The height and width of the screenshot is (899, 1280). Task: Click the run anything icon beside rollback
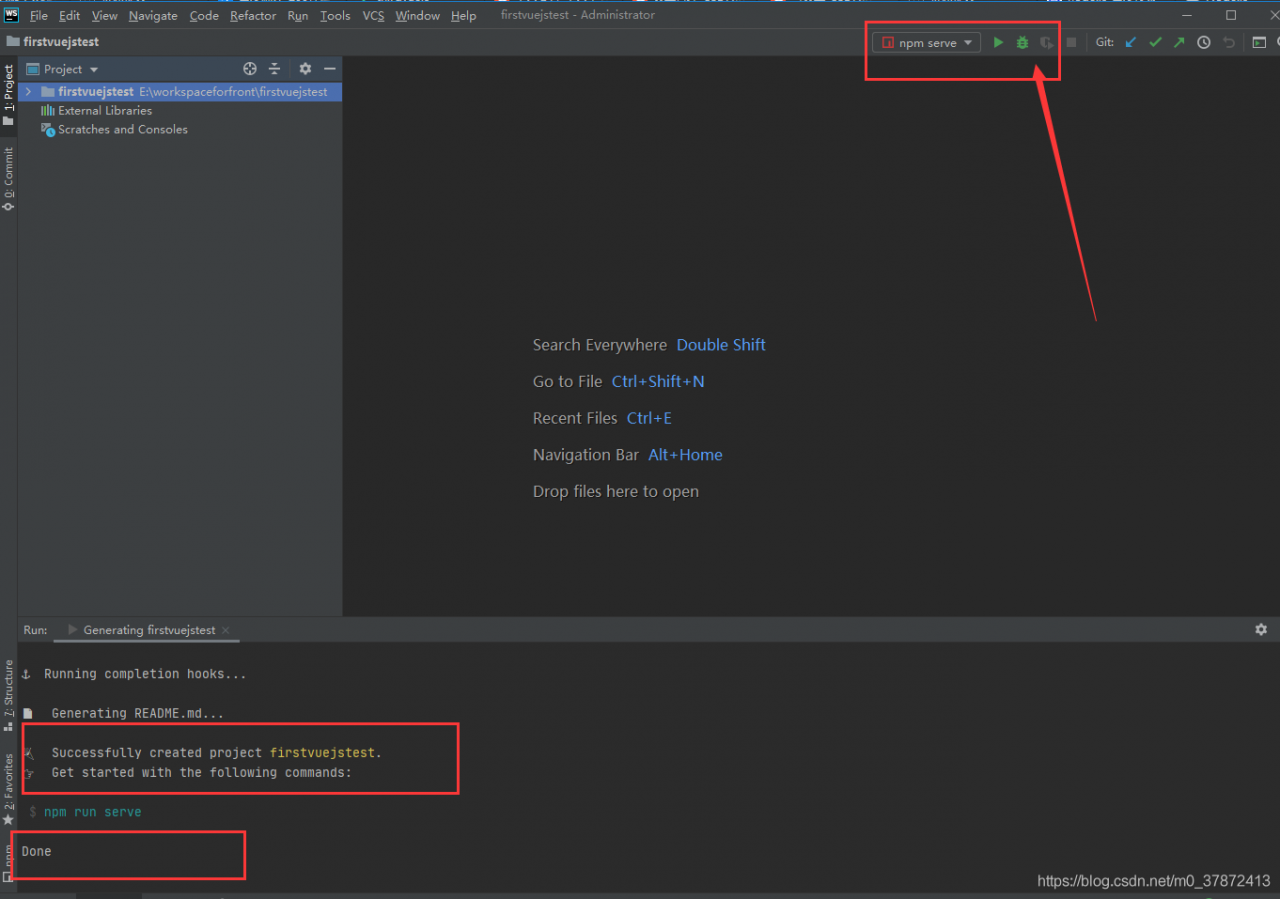(x=1259, y=43)
